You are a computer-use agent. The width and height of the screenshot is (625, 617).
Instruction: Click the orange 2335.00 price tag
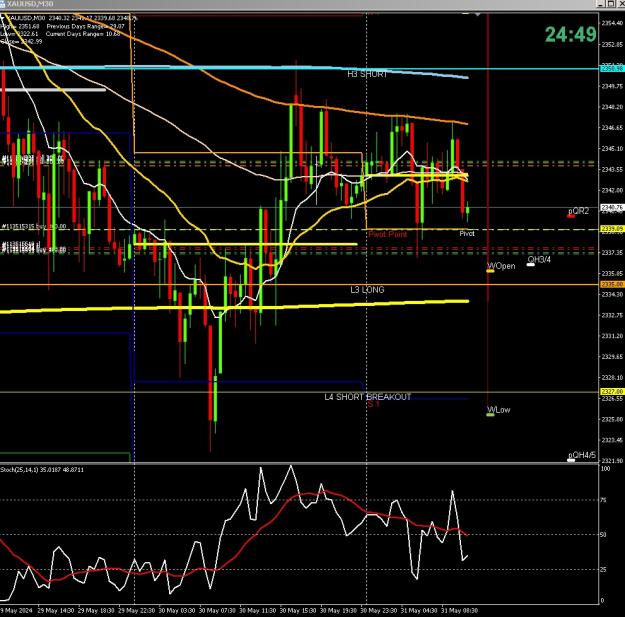[612, 285]
